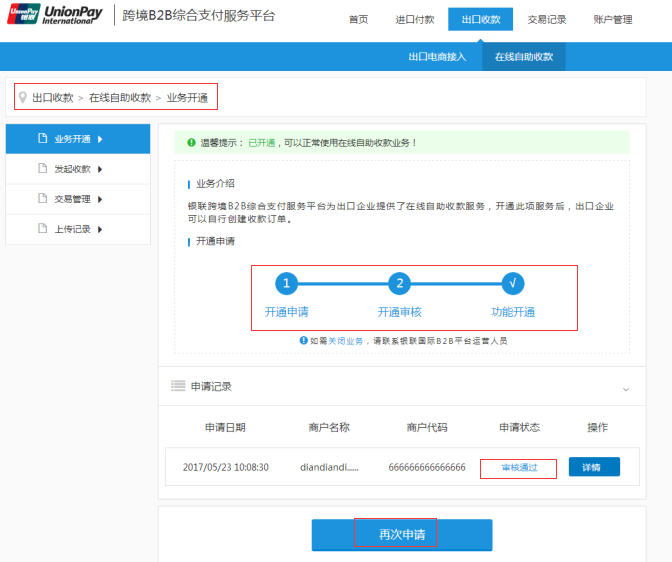The width and height of the screenshot is (672, 562).
Task: Click step 1 circle 开通申请
Action: [x=287, y=284]
